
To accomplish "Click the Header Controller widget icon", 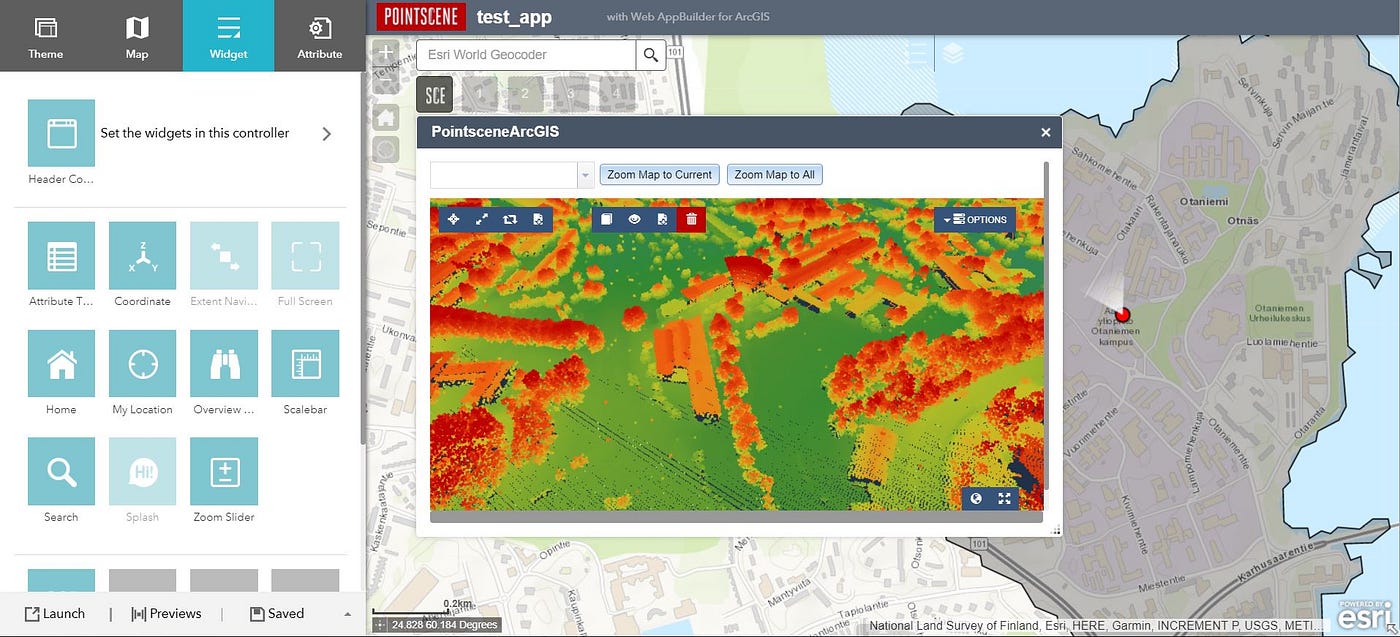I will pos(61,133).
